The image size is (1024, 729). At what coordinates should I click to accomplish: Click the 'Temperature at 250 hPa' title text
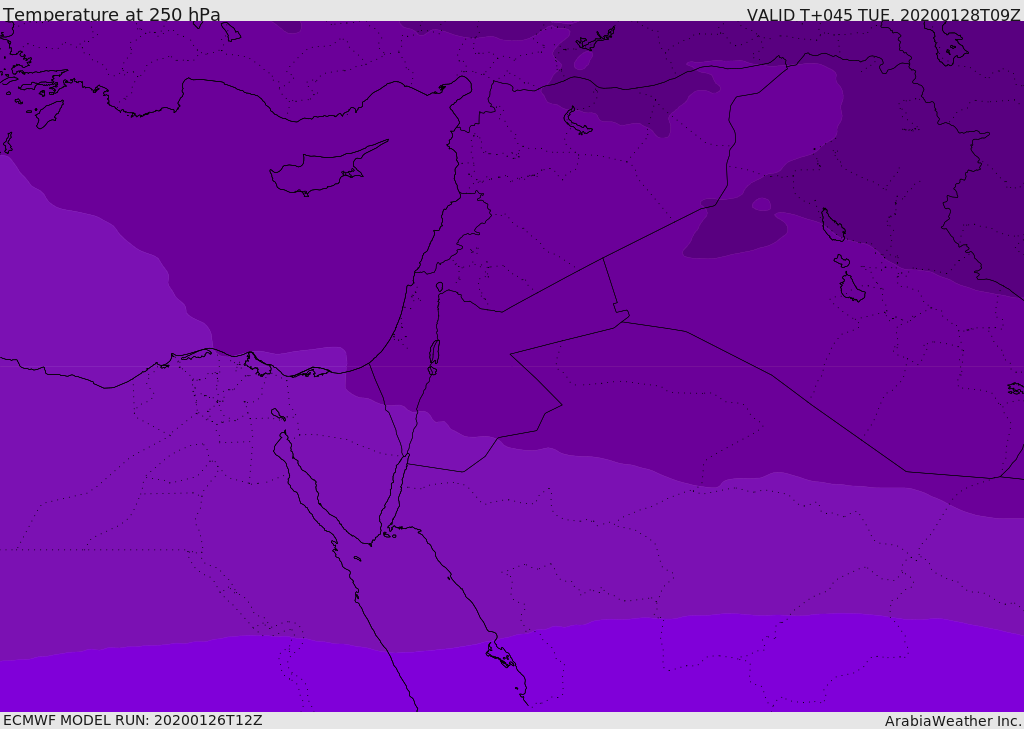(x=112, y=14)
